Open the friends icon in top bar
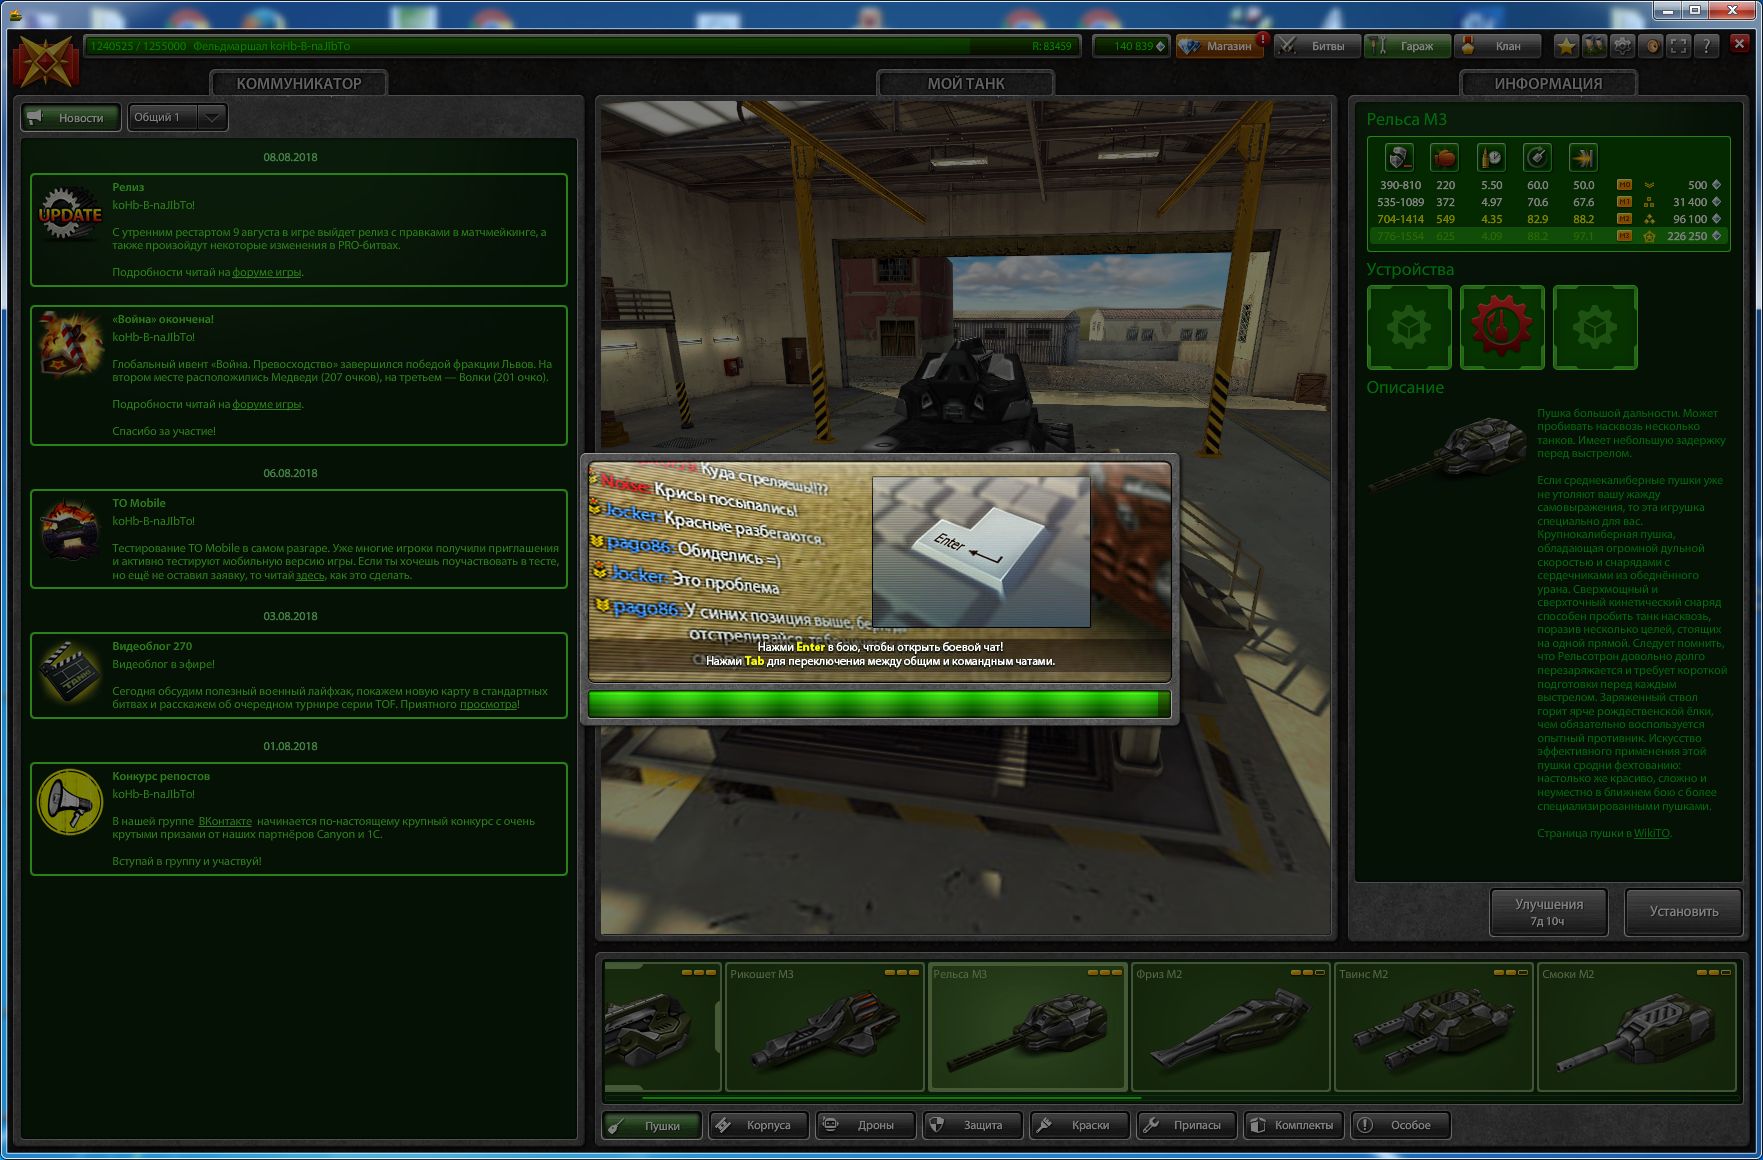The width and height of the screenshot is (1763, 1160). click(x=1594, y=46)
